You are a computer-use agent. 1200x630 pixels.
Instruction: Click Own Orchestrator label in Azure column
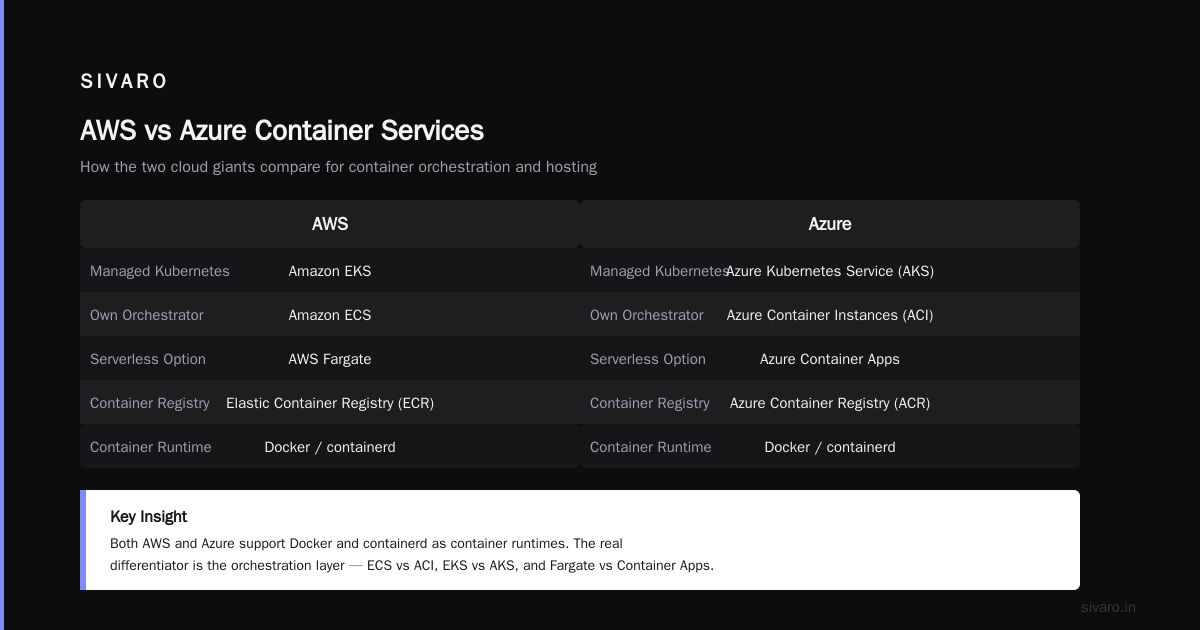click(647, 315)
